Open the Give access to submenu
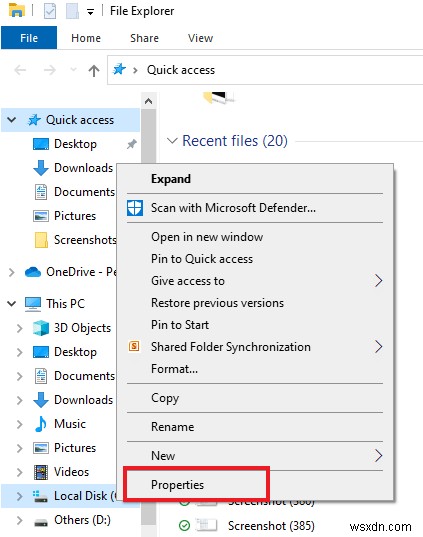 255,281
